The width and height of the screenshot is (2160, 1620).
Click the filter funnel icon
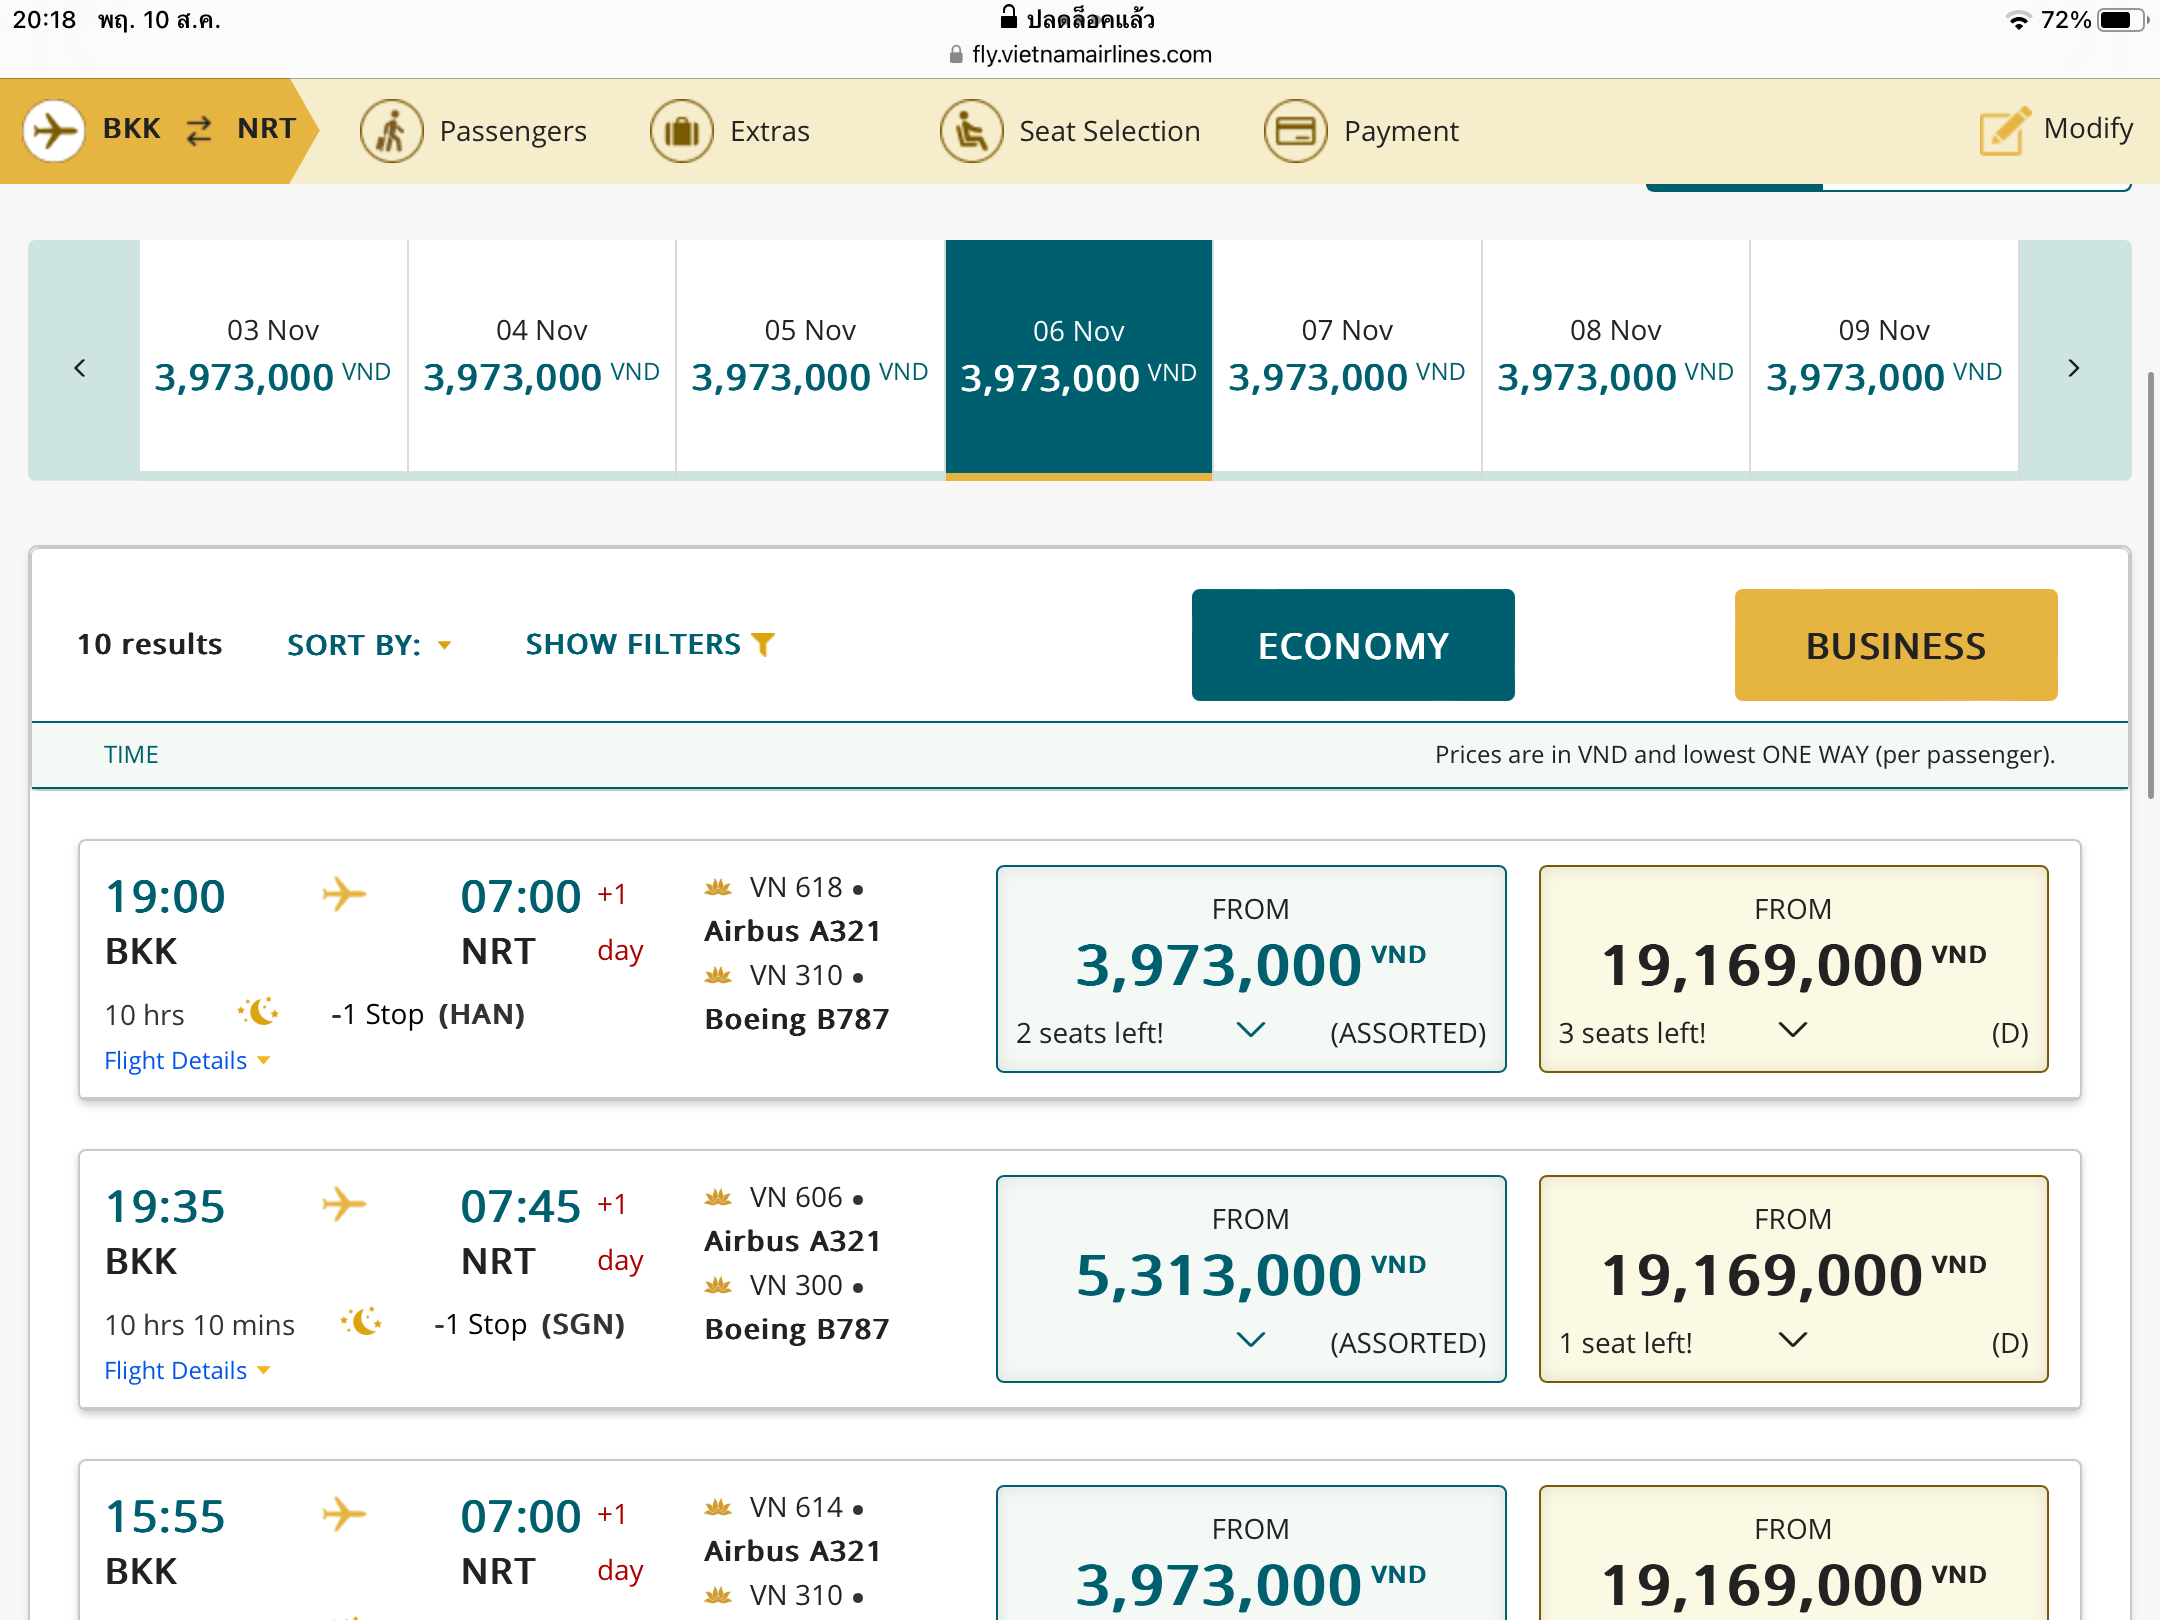763,644
